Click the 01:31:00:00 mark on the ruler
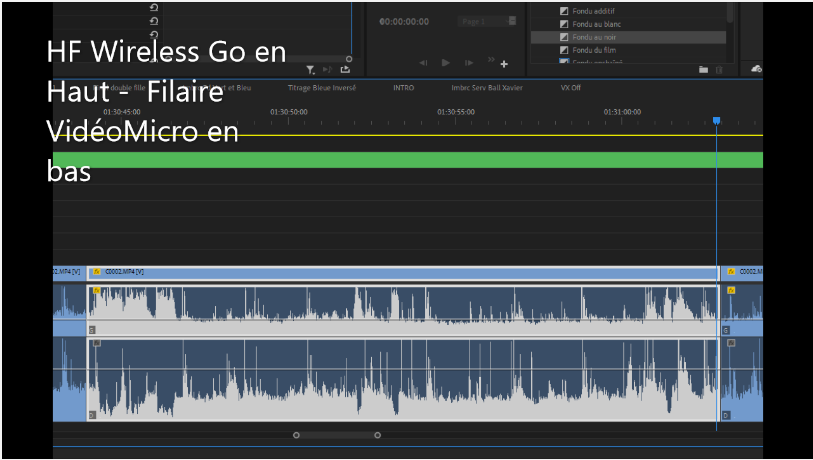The width and height of the screenshot is (813, 460). point(622,112)
